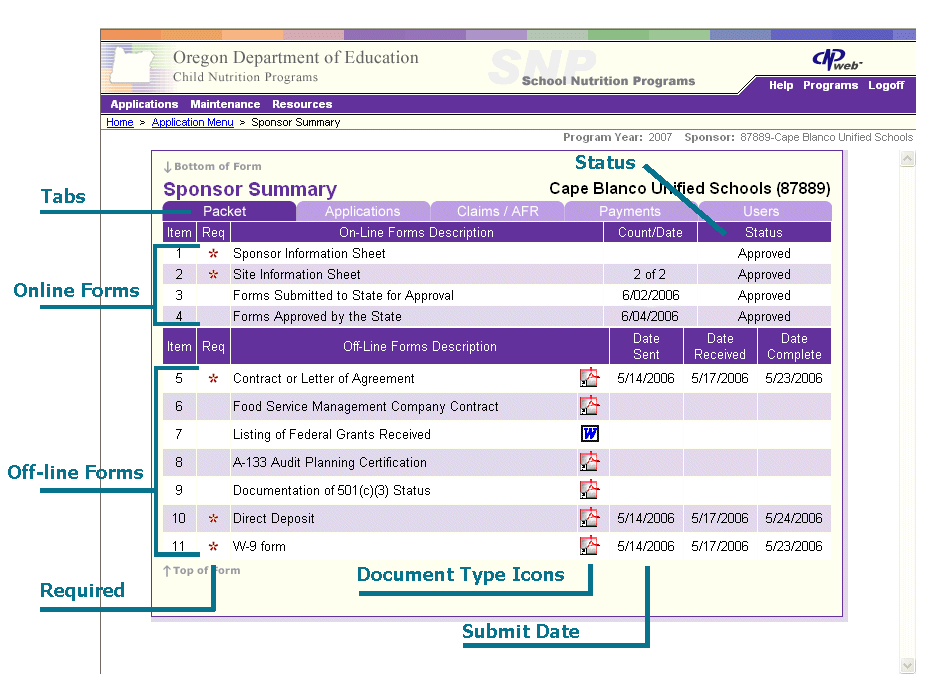936x694 pixels.
Task: Click required asterisk for Contract or Letter
Action: click(213, 378)
